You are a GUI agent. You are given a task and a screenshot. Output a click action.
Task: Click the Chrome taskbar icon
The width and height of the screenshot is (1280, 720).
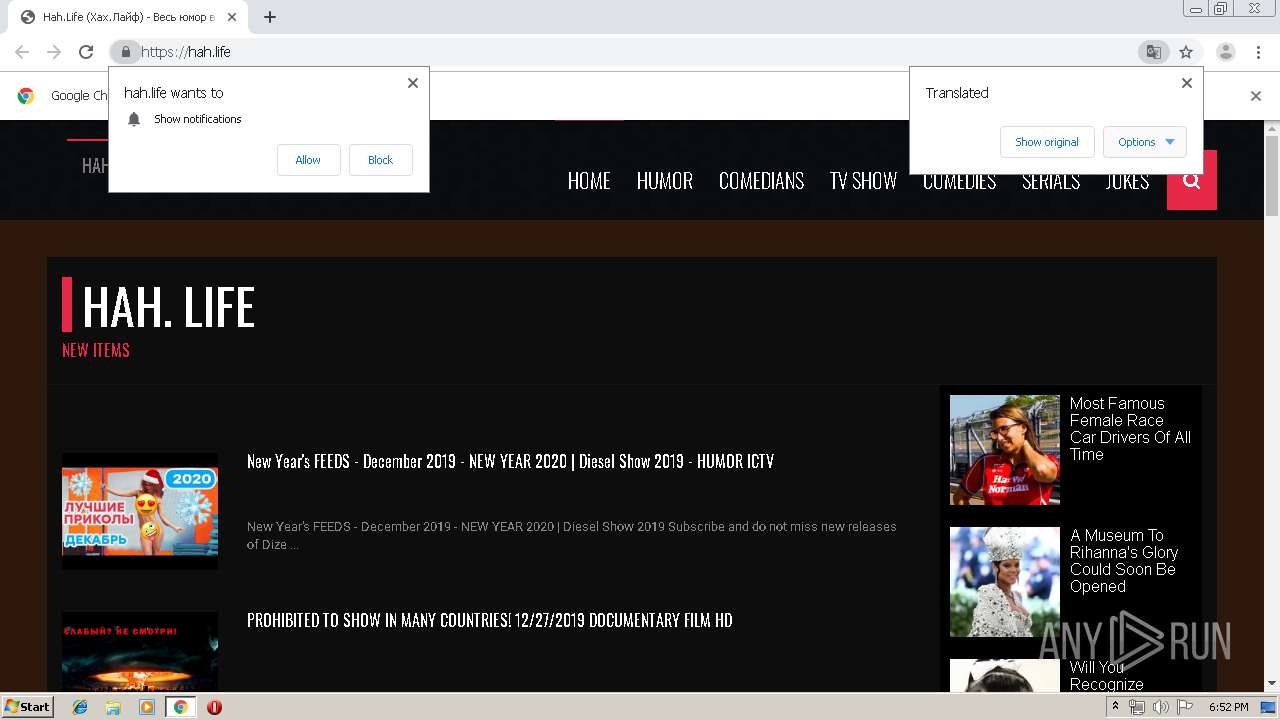[180, 707]
